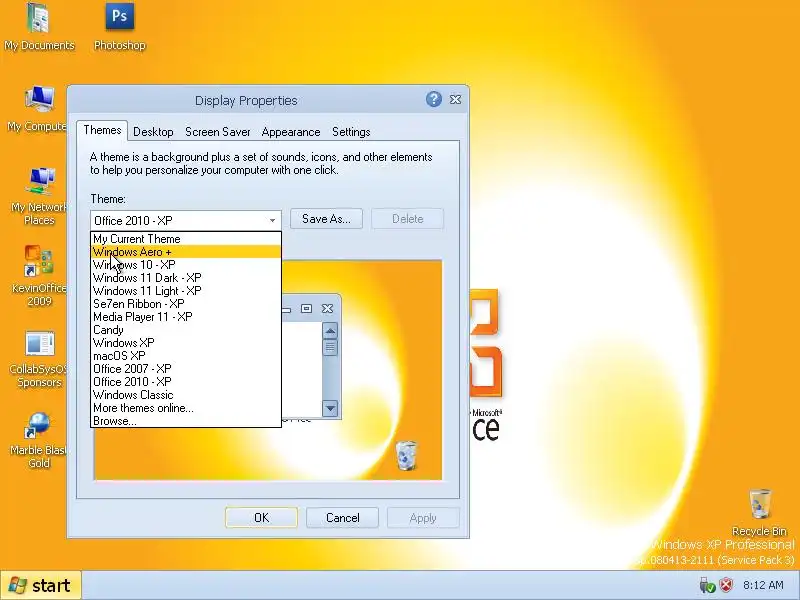This screenshot has width=800, height=600.
Task: Choose the Candy theme
Action: point(186,330)
